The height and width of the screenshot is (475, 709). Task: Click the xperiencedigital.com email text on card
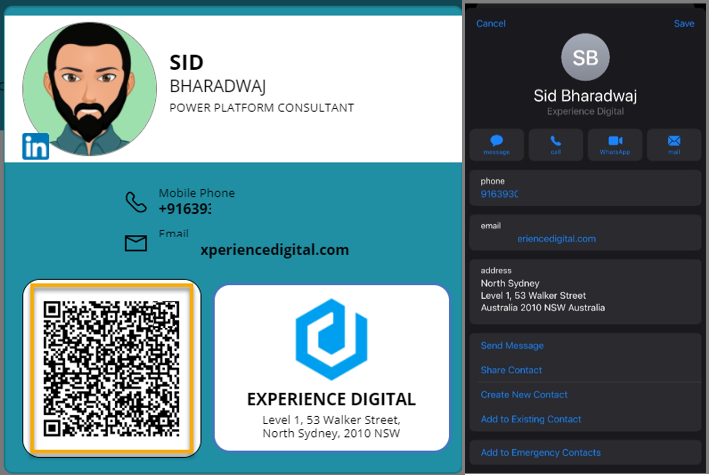[274, 250]
